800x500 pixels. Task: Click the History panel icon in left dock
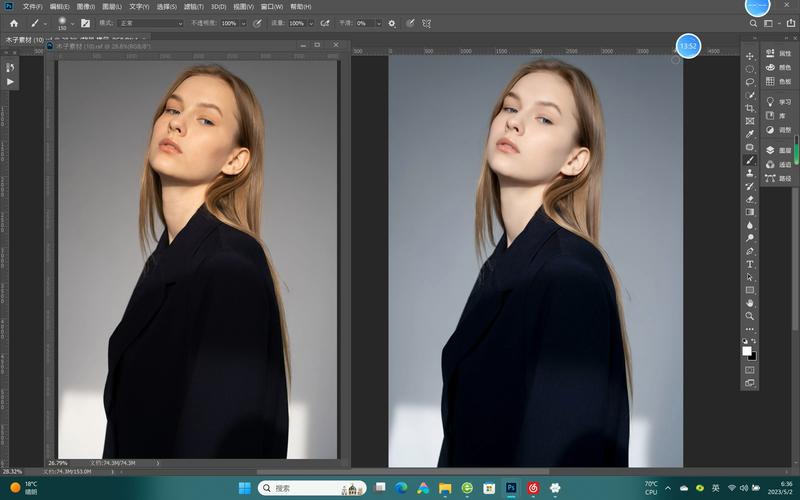[x=10, y=67]
